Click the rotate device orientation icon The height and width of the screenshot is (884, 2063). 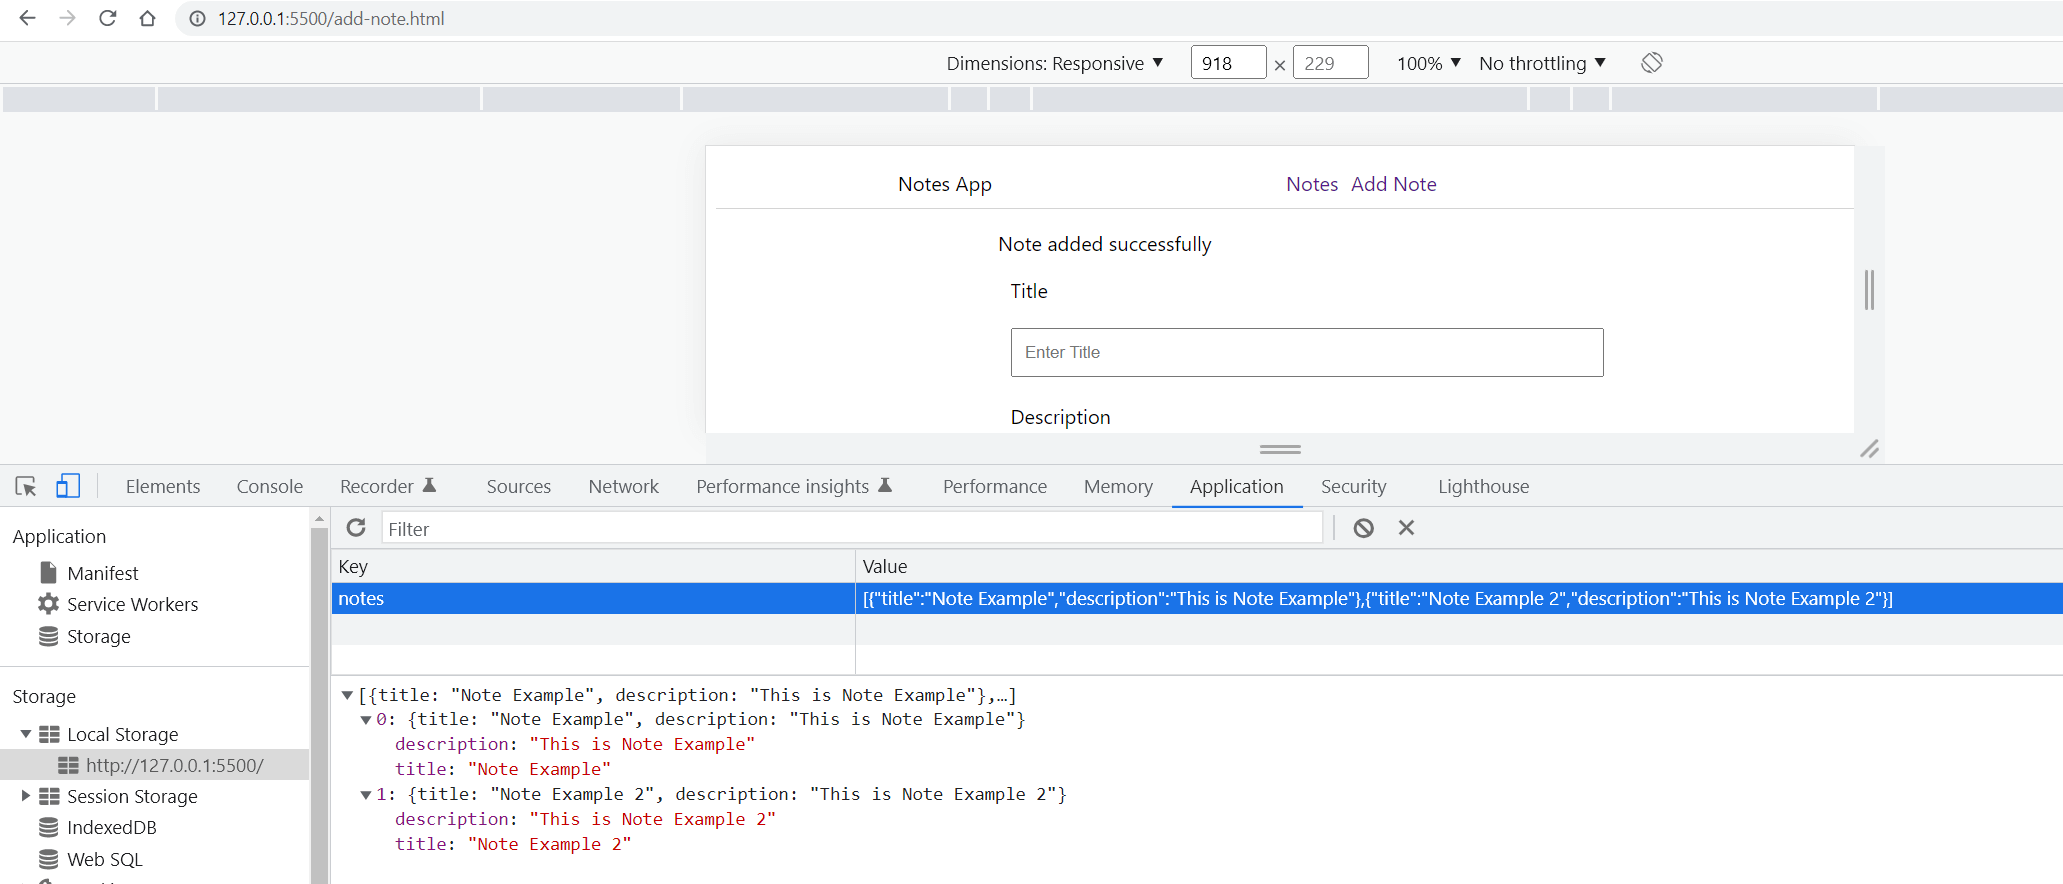[1652, 63]
